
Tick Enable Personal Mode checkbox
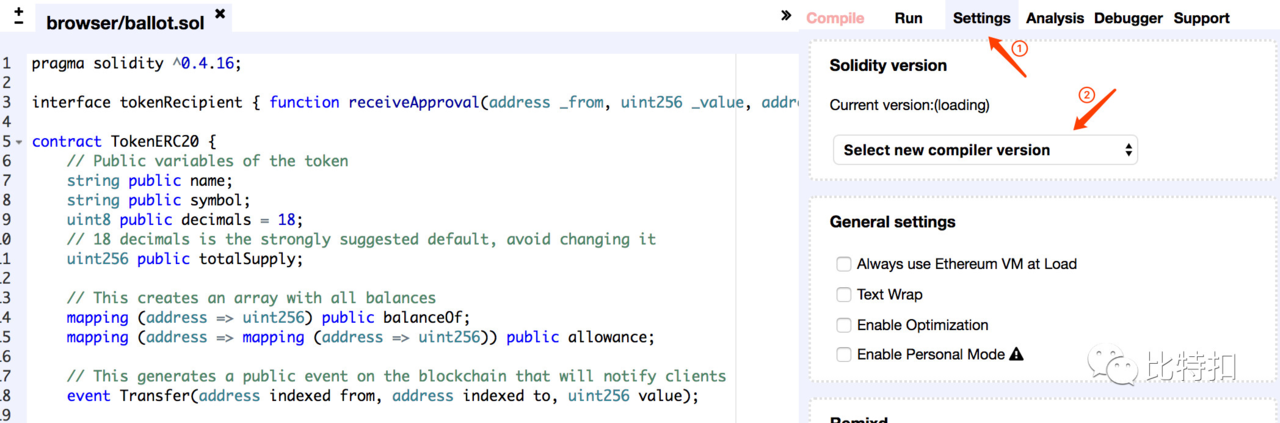point(844,354)
